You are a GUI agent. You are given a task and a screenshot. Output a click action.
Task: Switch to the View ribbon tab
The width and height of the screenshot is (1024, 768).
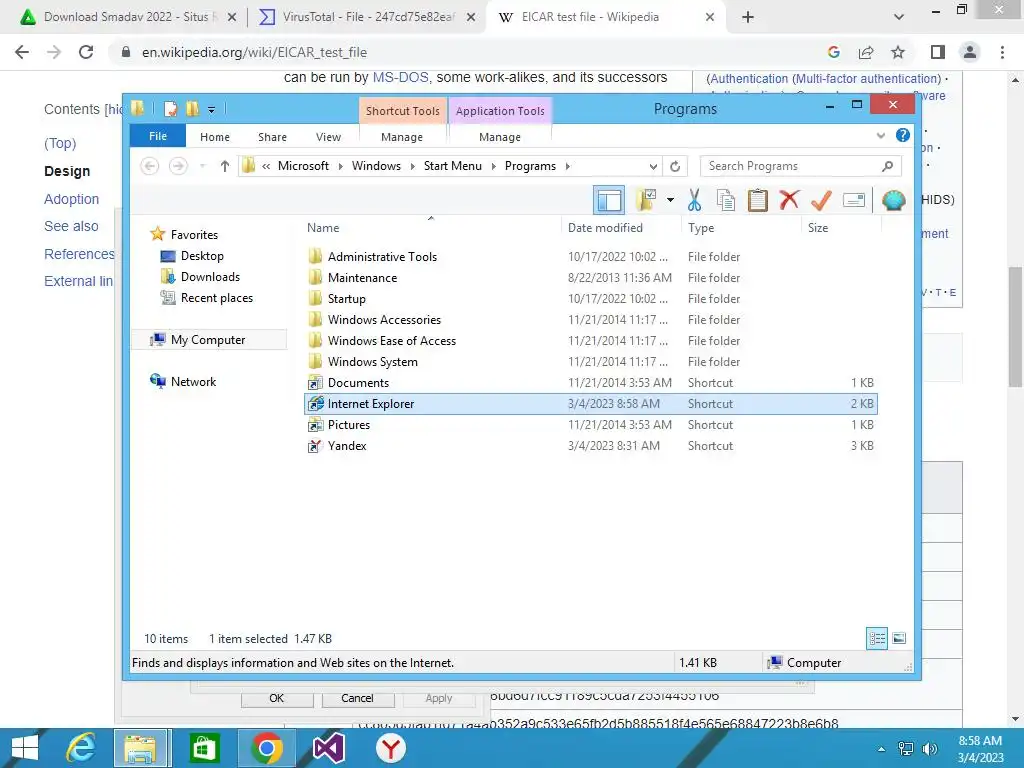[x=328, y=136]
